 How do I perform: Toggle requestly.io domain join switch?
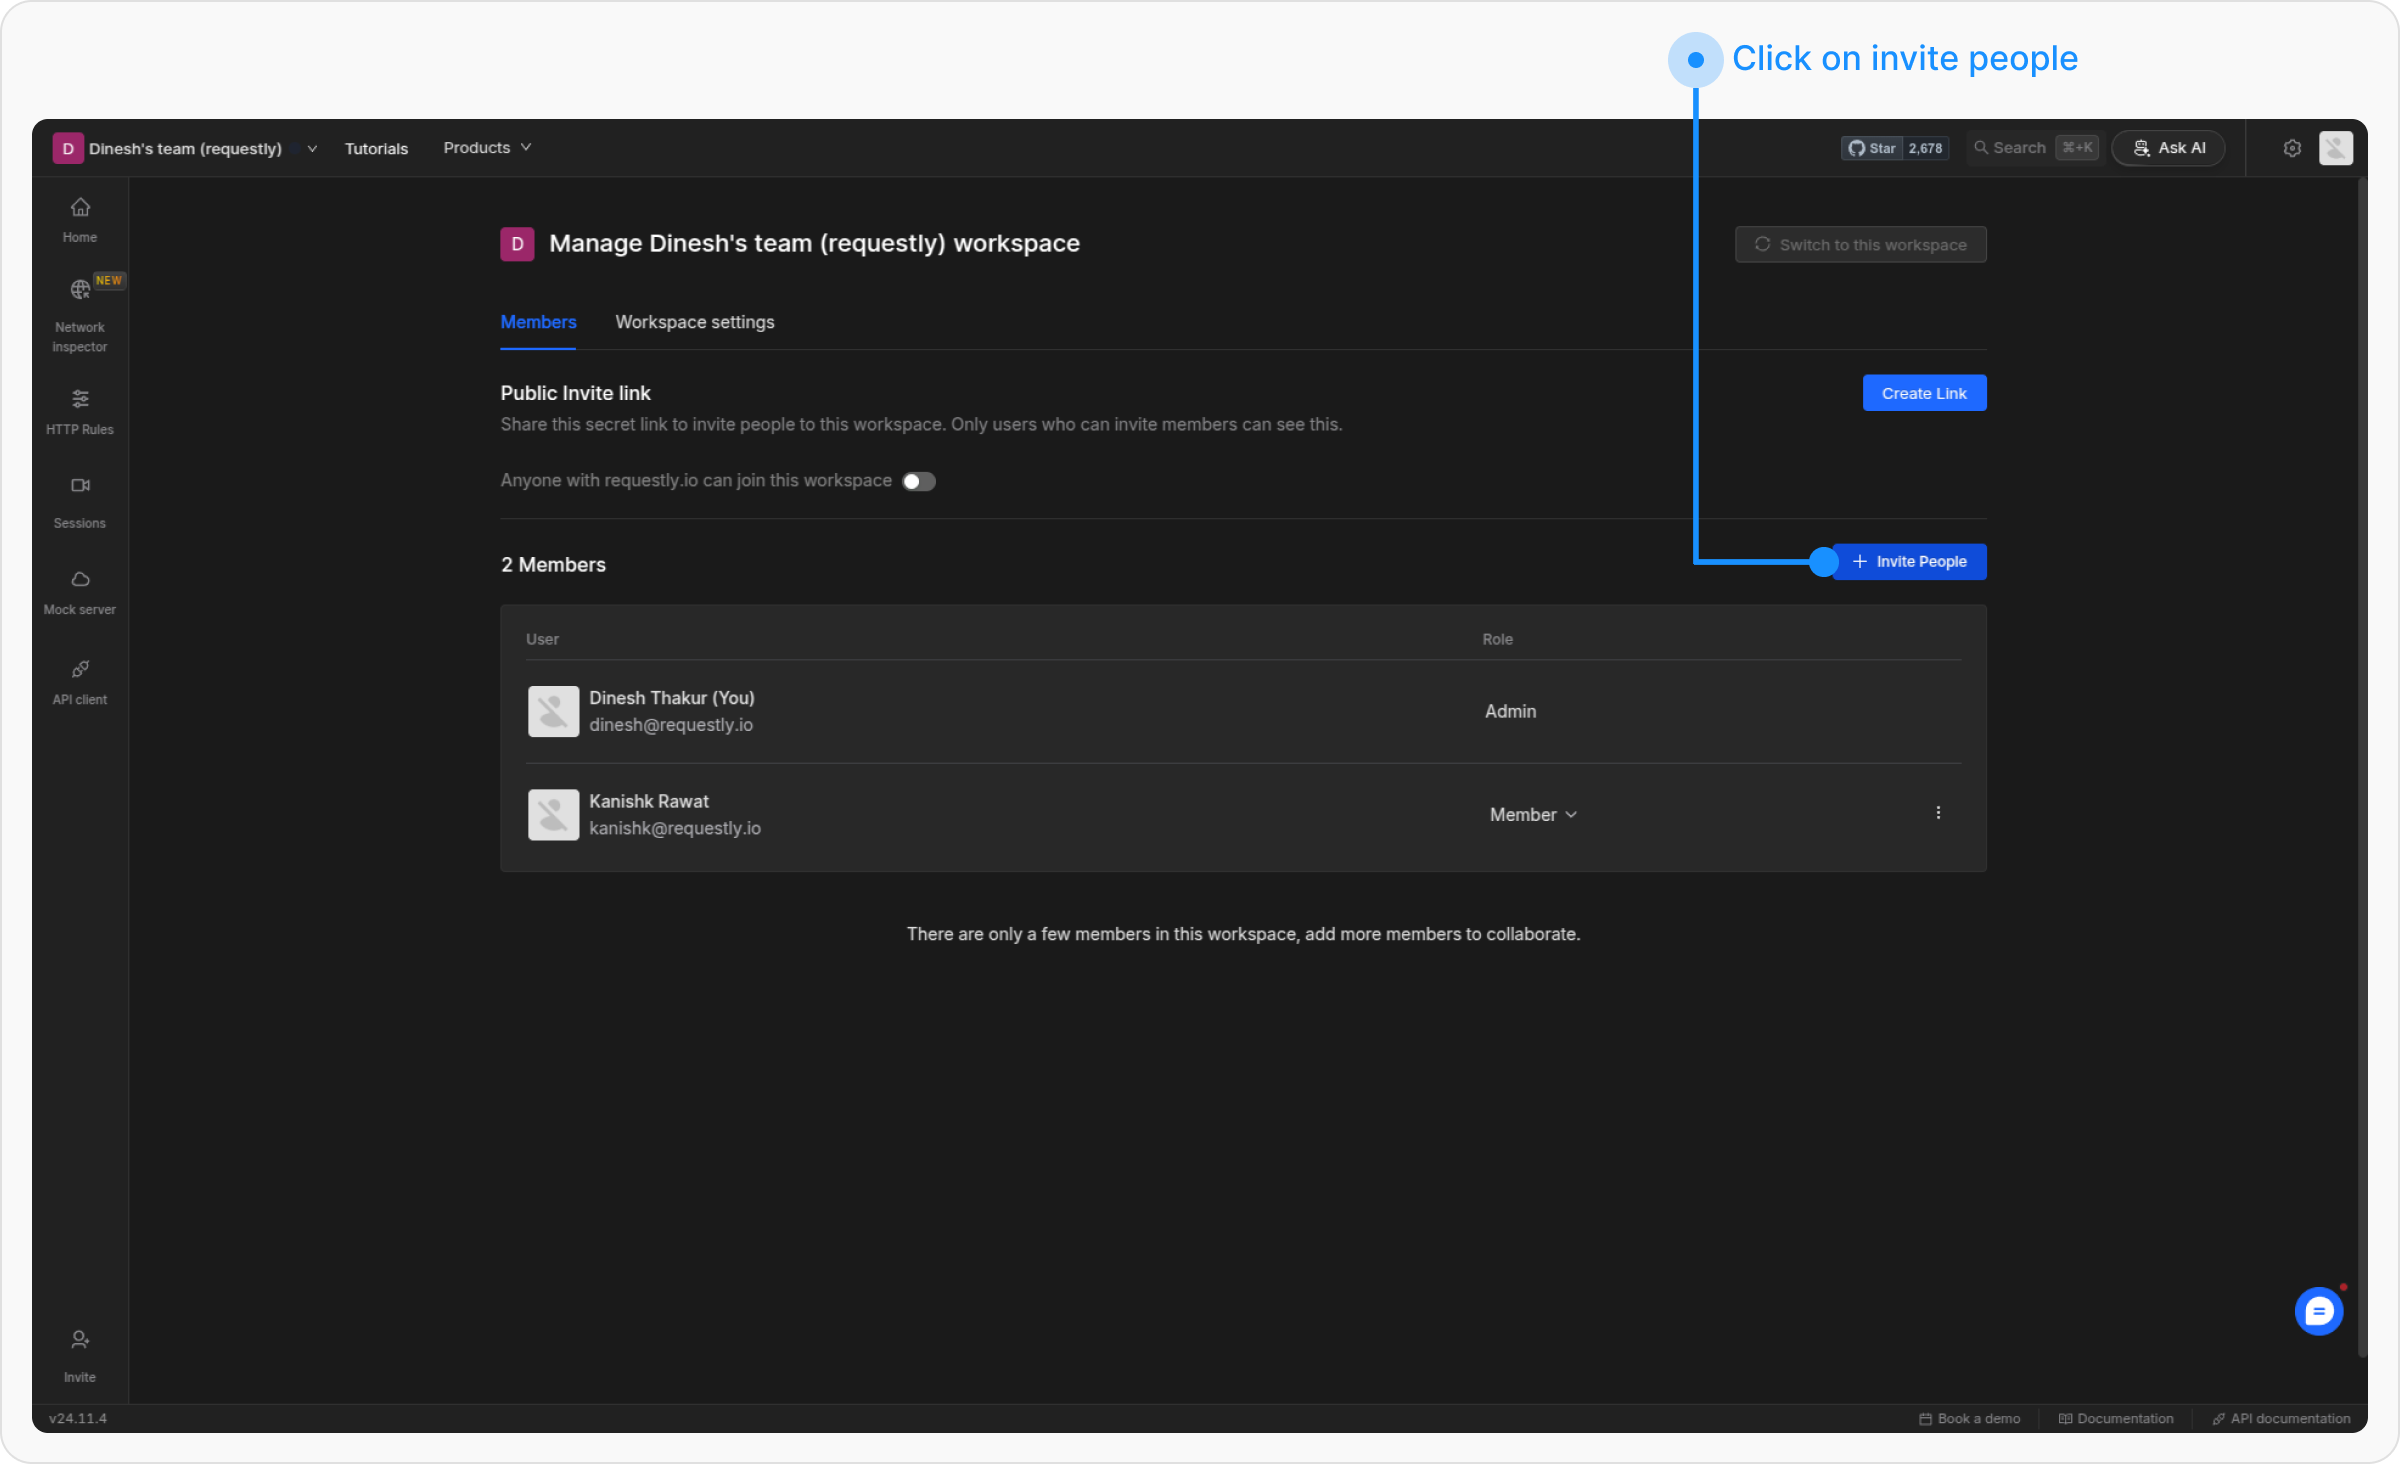[918, 481]
